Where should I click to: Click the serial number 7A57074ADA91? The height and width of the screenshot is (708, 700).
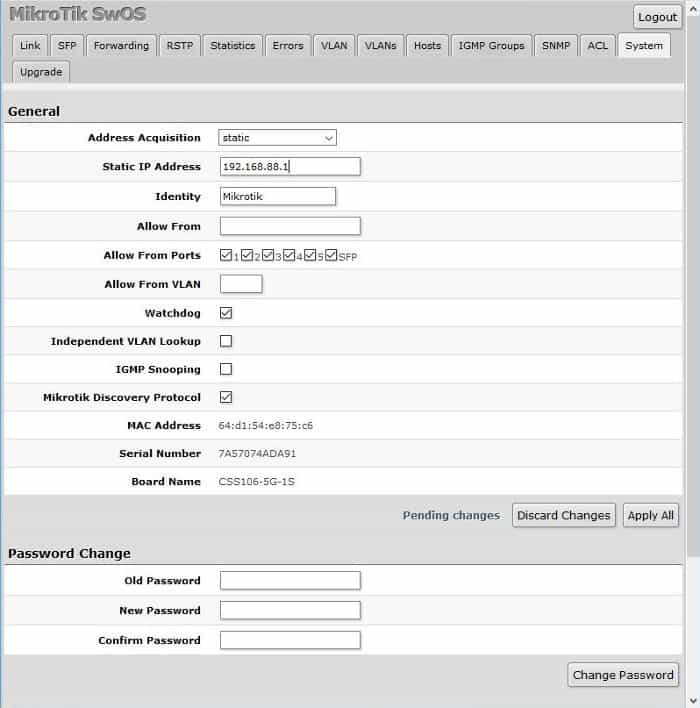[257, 453]
